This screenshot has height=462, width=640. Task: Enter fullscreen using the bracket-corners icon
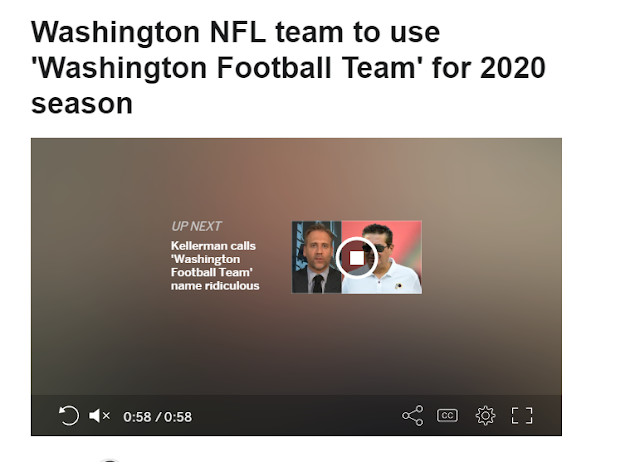click(x=522, y=416)
